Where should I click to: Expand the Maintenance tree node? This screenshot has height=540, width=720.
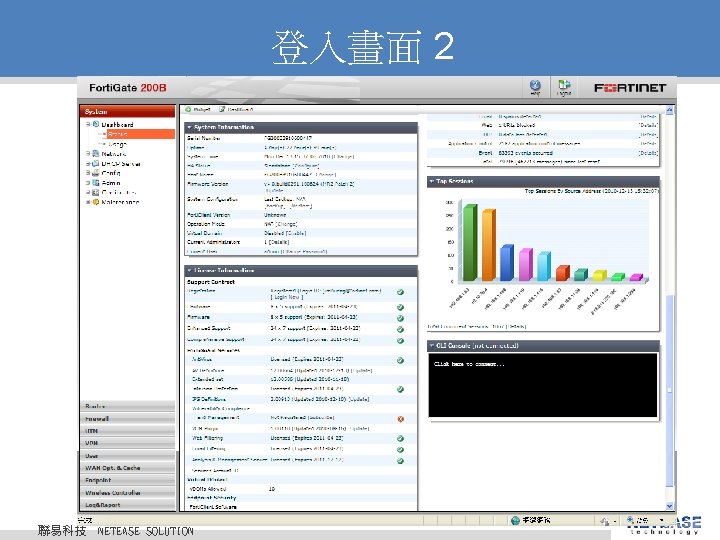tap(88, 202)
